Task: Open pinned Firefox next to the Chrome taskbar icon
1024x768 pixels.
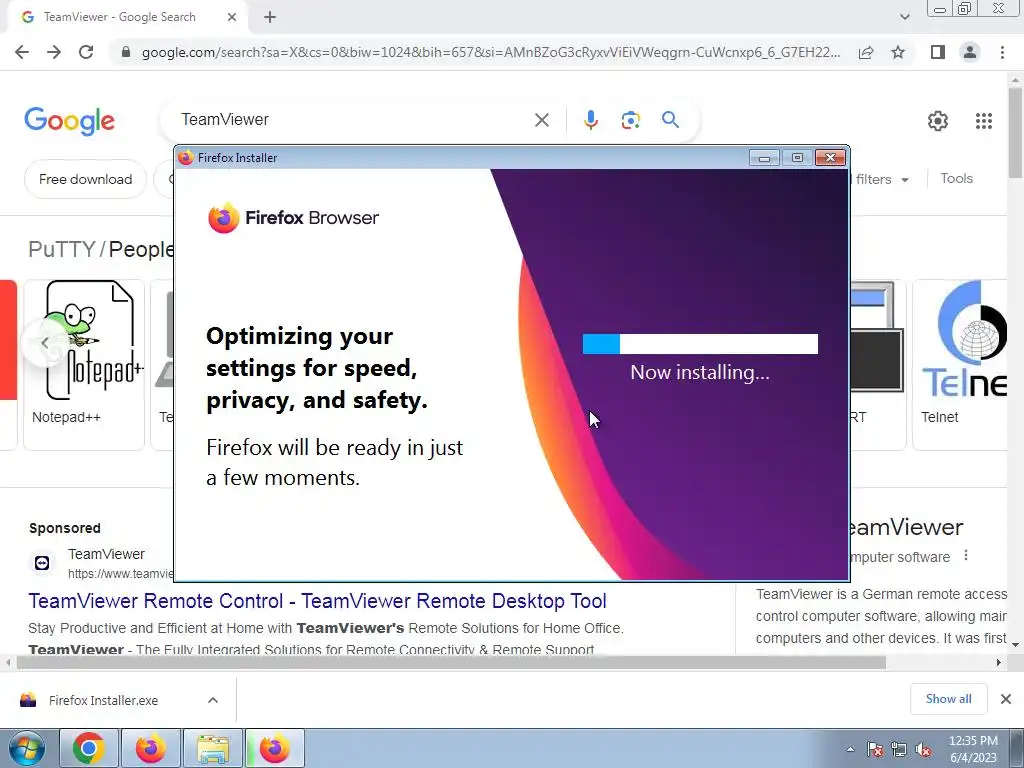Action: [x=150, y=748]
